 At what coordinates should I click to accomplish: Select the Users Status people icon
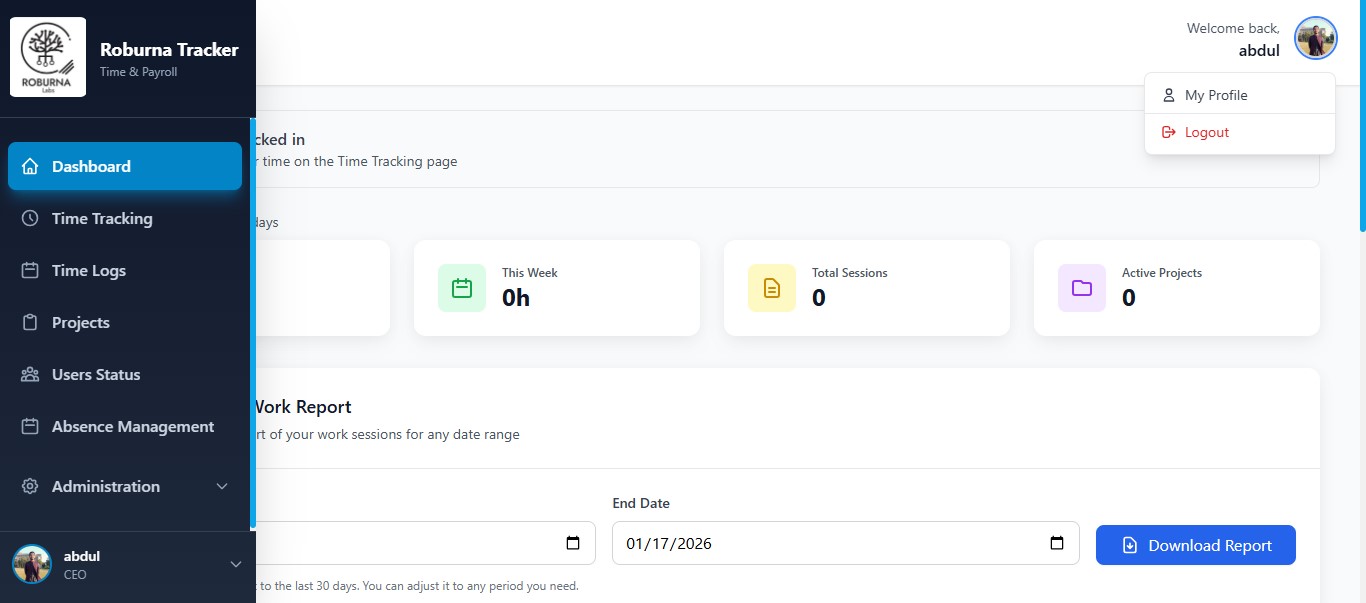pyautogui.click(x=30, y=374)
